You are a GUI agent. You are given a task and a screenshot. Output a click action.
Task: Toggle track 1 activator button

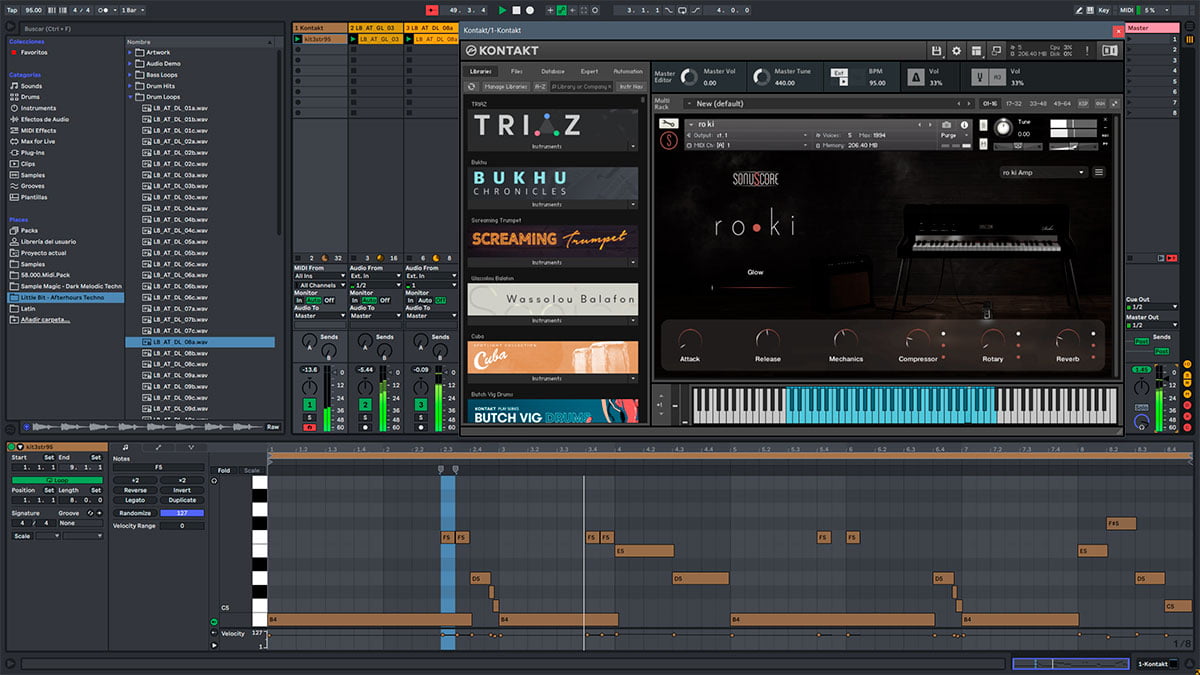tap(310, 403)
